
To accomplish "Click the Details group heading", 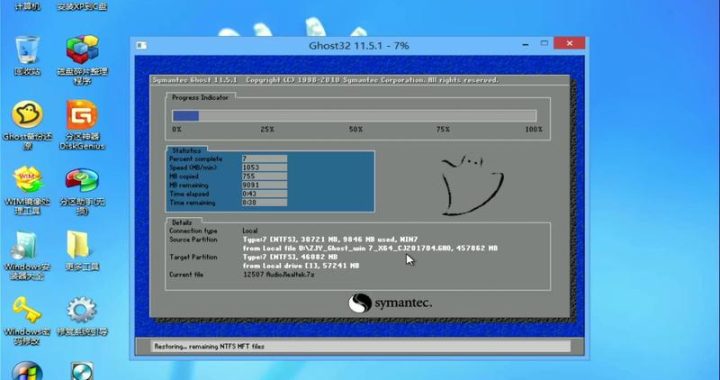I will [182, 223].
